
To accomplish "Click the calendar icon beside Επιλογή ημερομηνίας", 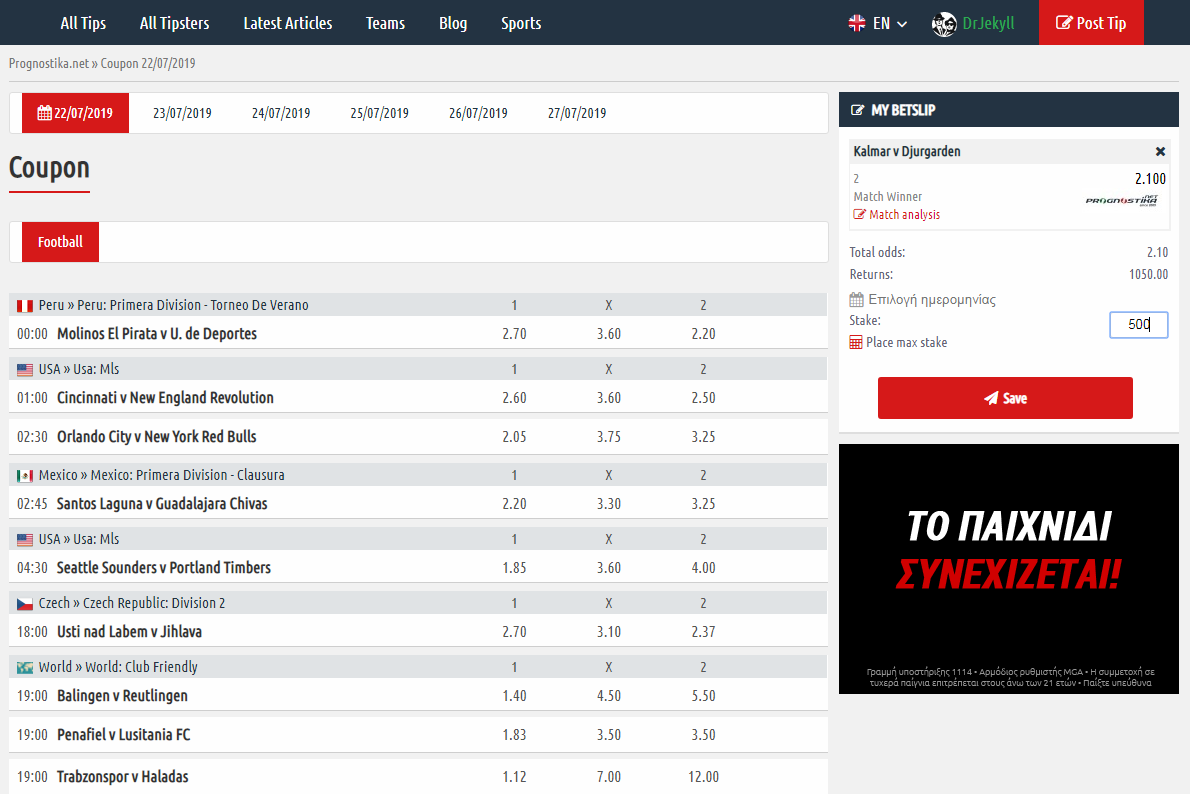I will (x=856, y=300).
